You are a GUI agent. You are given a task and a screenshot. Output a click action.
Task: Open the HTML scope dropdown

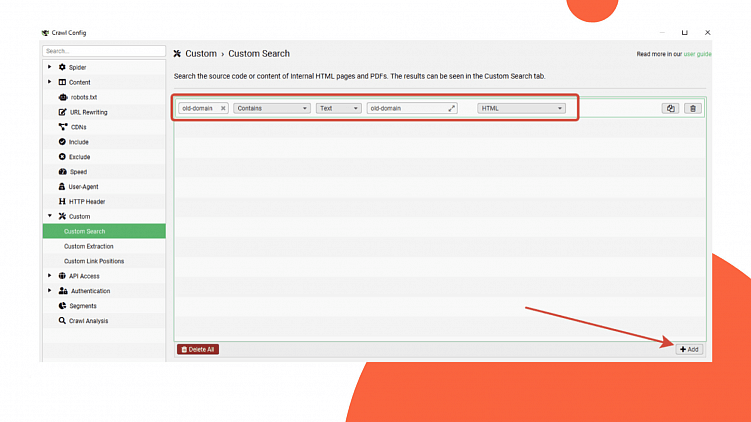[521, 108]
